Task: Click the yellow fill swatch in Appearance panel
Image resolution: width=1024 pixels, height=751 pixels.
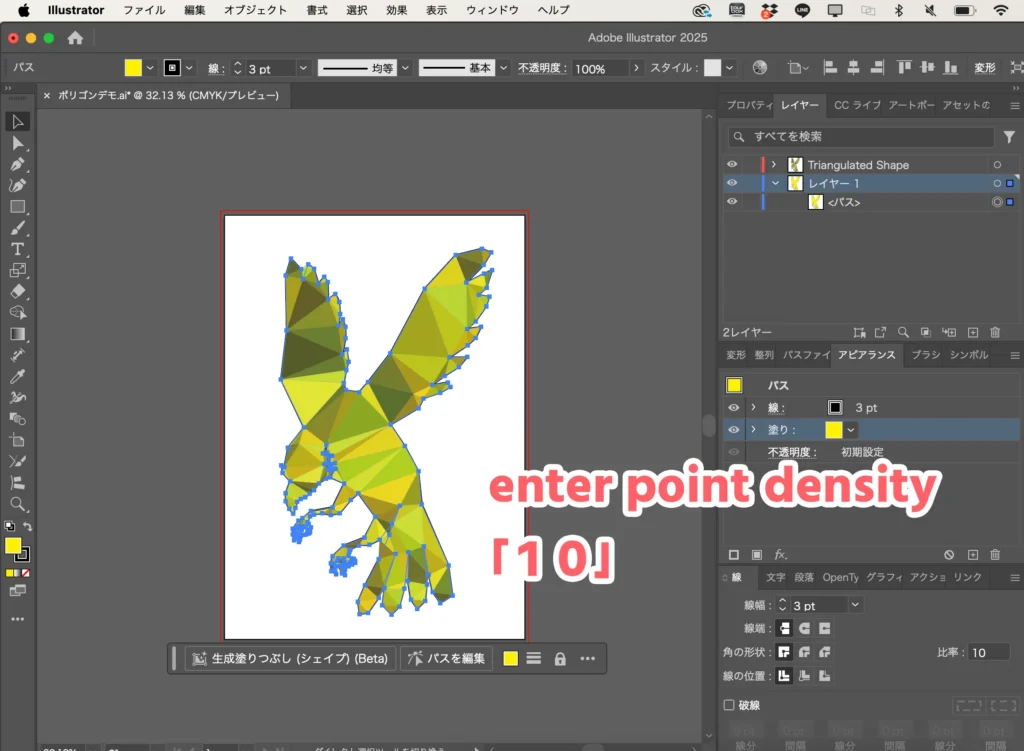Action: pos(833,430)
